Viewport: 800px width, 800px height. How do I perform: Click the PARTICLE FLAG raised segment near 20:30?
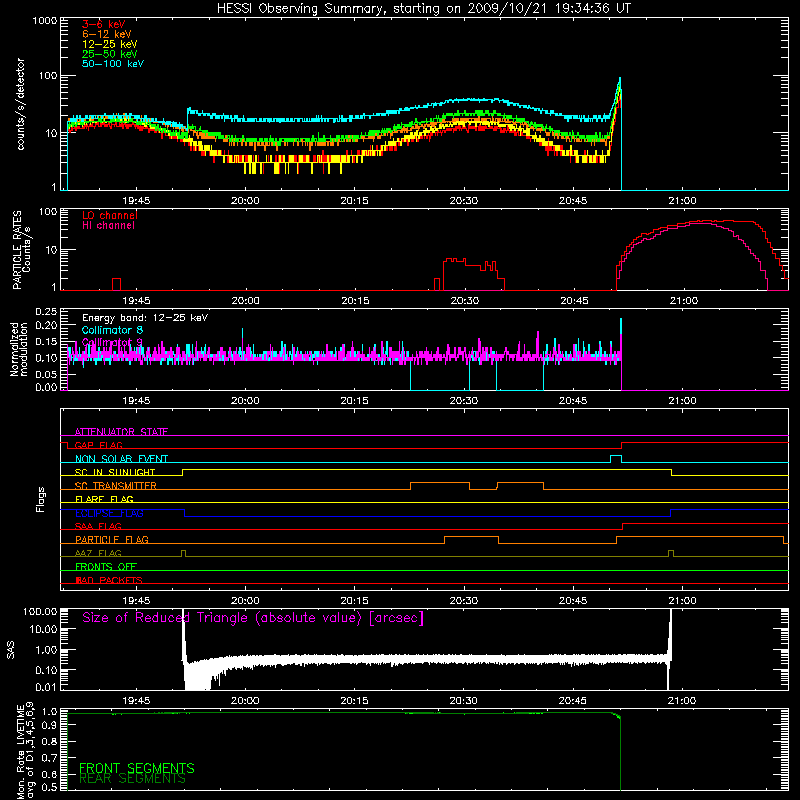471,537
